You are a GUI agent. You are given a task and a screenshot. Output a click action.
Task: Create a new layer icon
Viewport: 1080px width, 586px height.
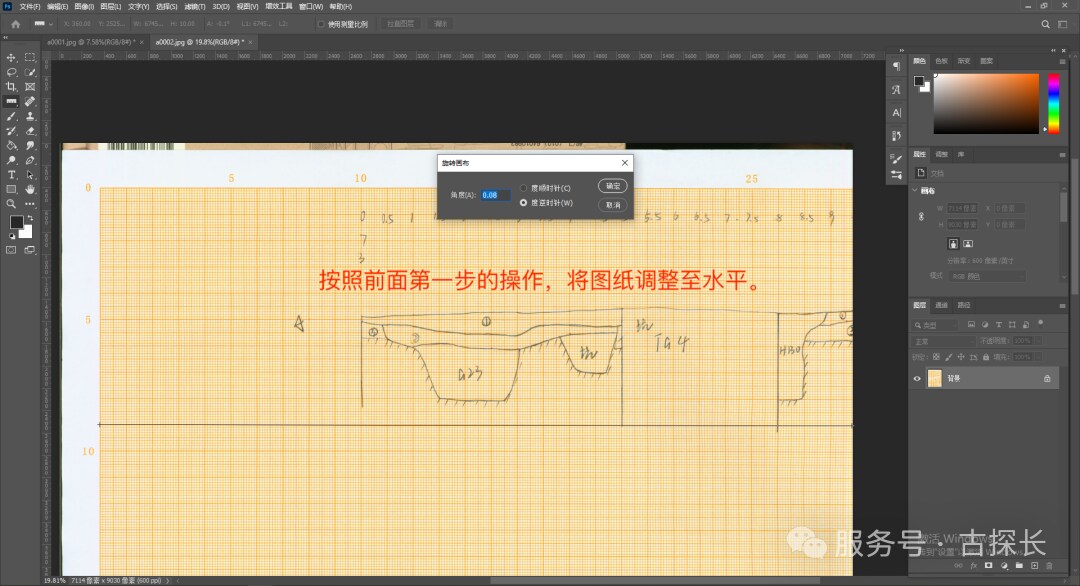[1035, 565]
